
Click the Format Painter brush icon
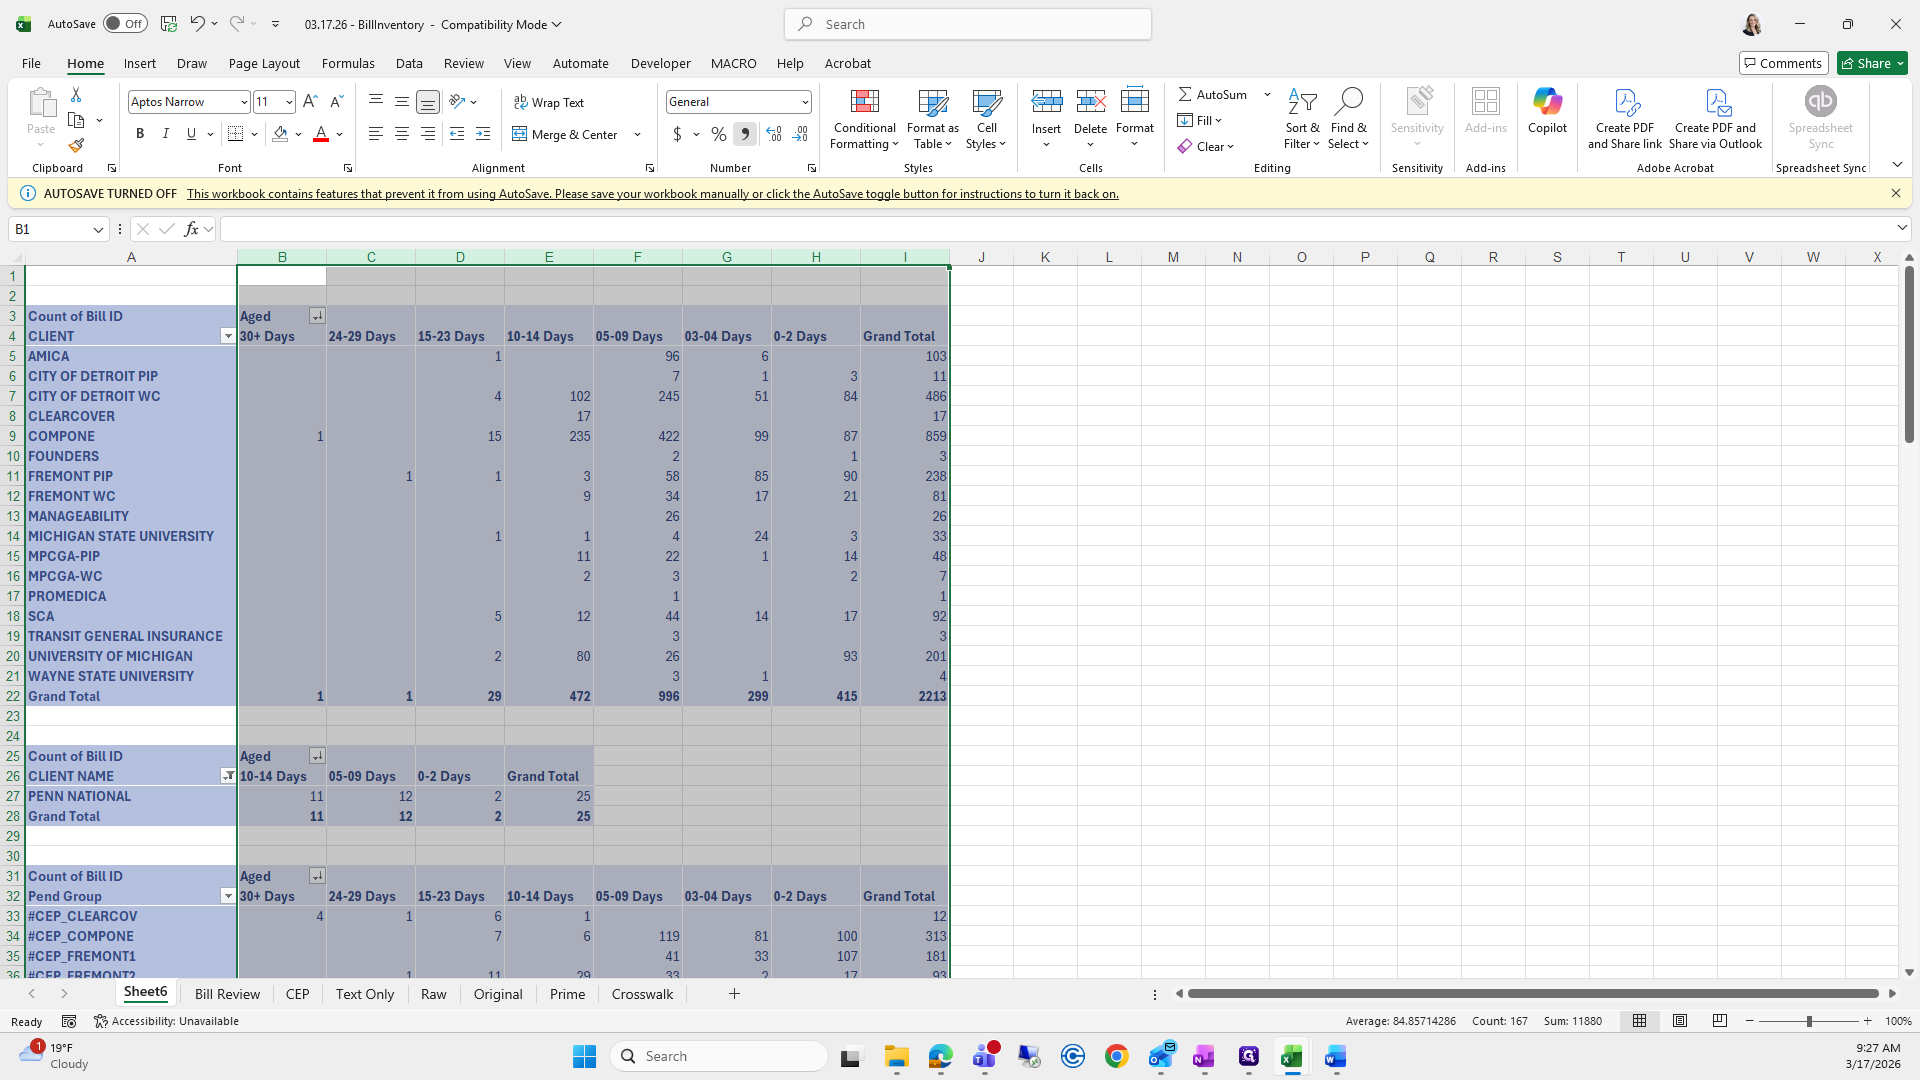(x=76, y=146)
